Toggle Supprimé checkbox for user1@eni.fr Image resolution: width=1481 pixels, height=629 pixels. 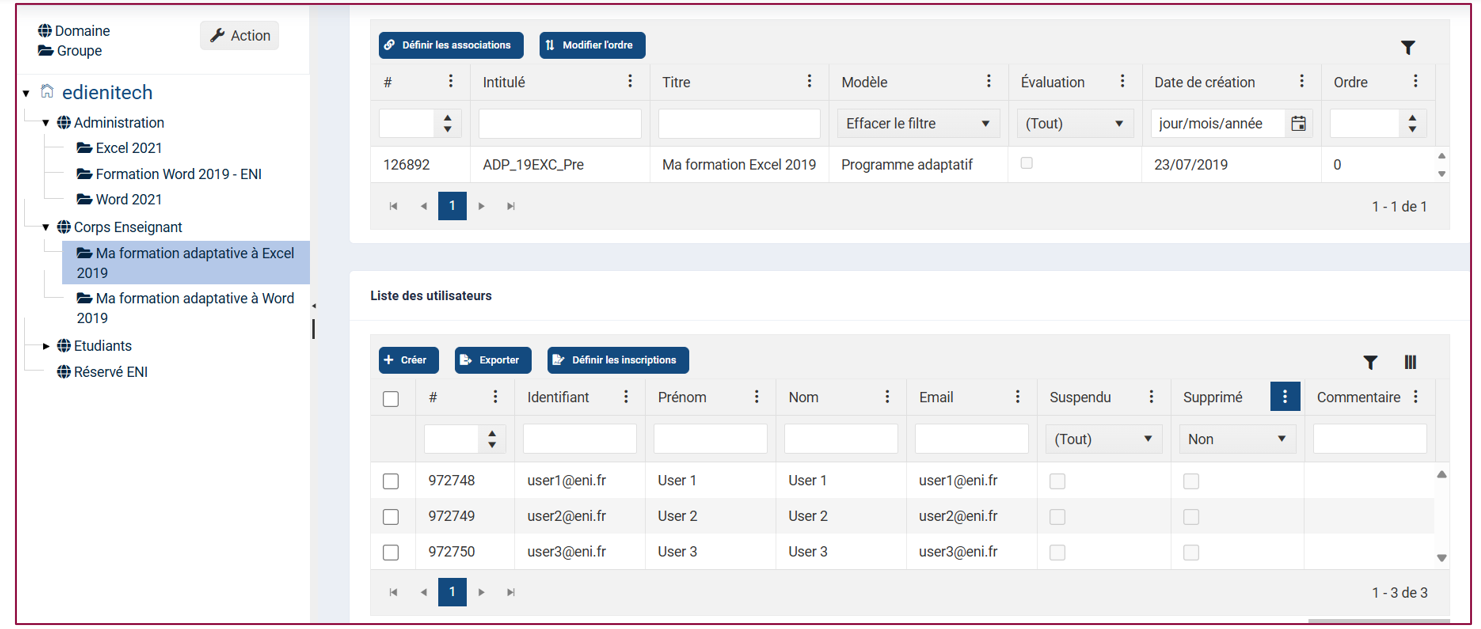coord(1191,481)
